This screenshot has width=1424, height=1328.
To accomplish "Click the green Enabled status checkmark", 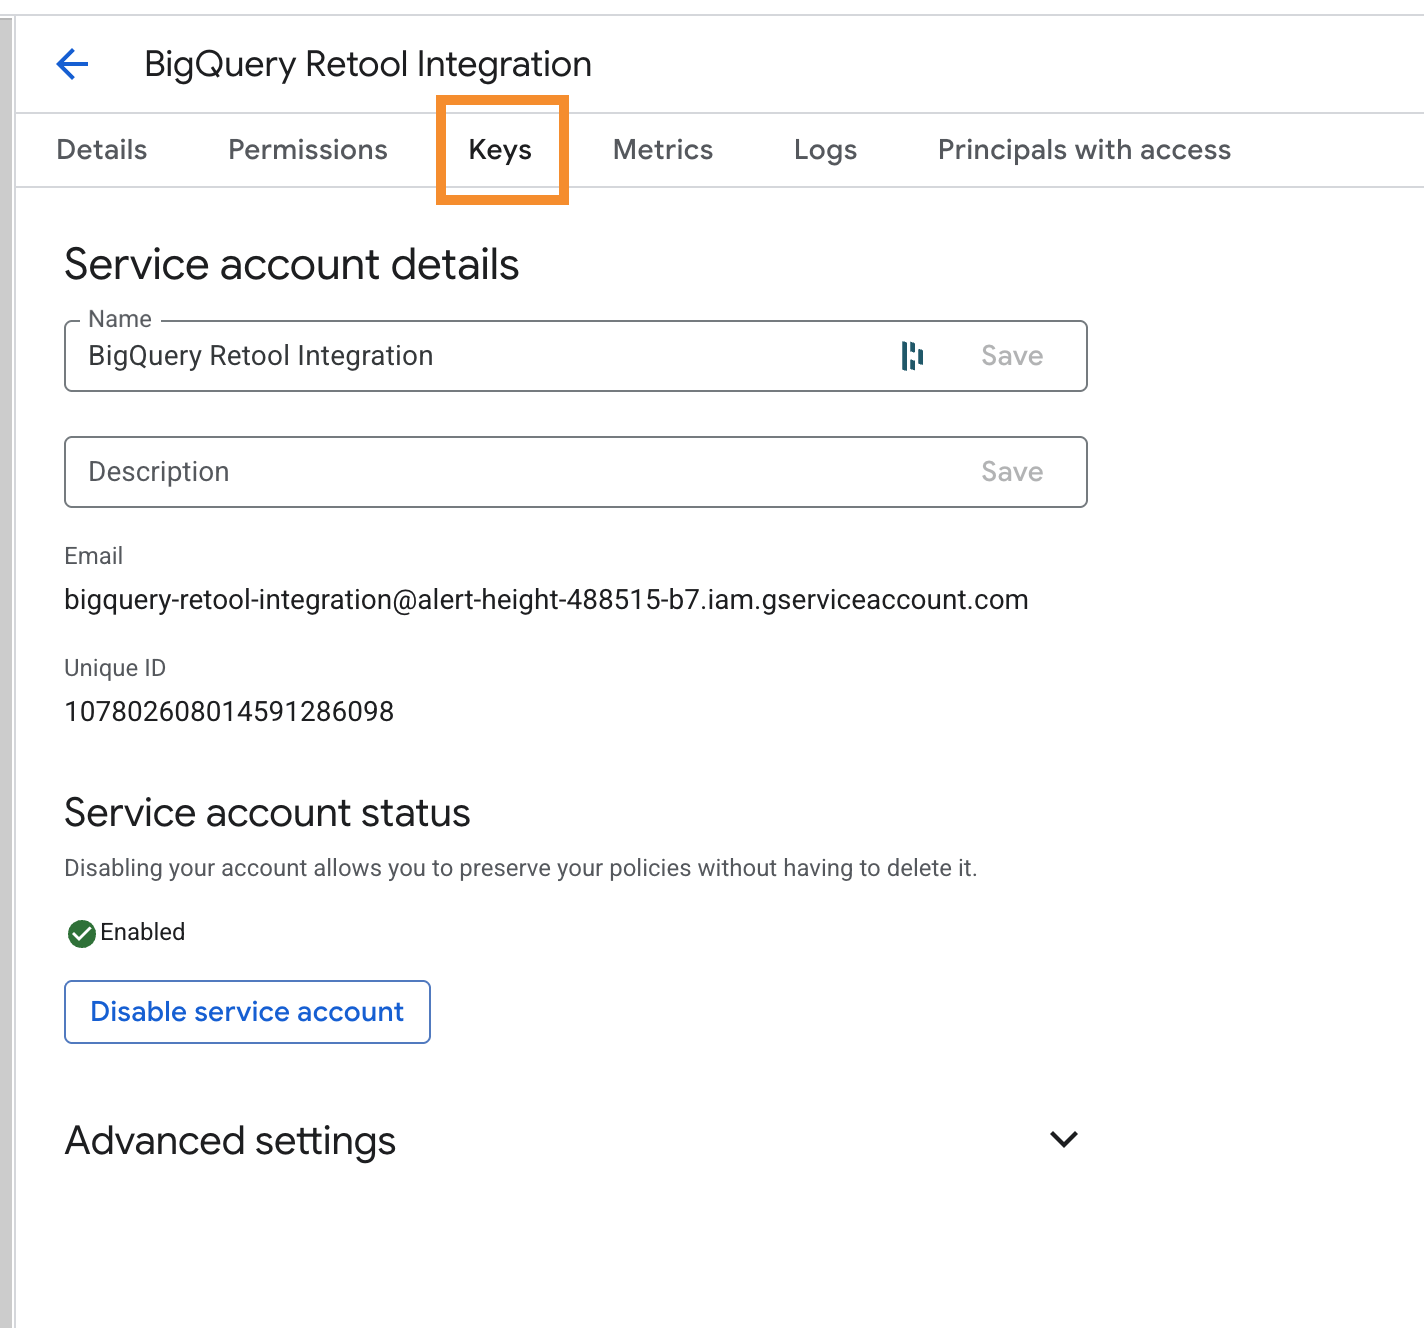I will click(81, 933).
